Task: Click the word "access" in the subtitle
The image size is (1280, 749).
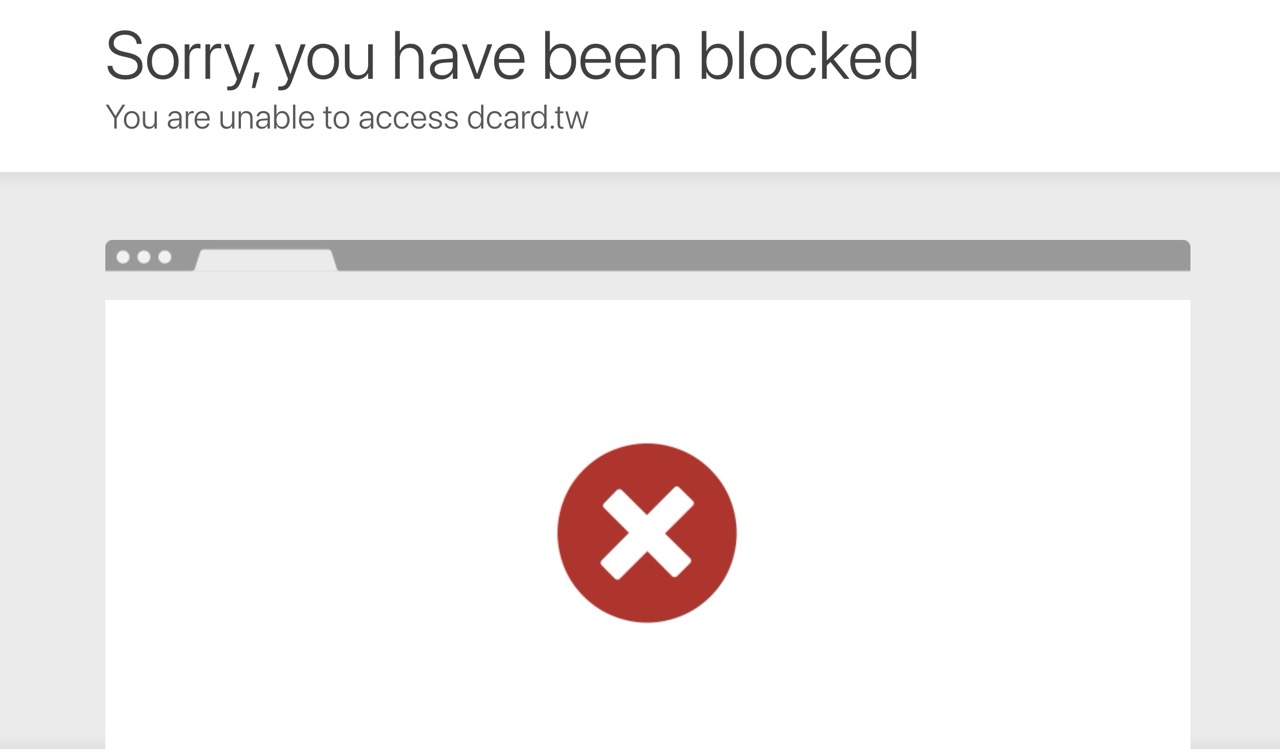Action: coord(408,118)
